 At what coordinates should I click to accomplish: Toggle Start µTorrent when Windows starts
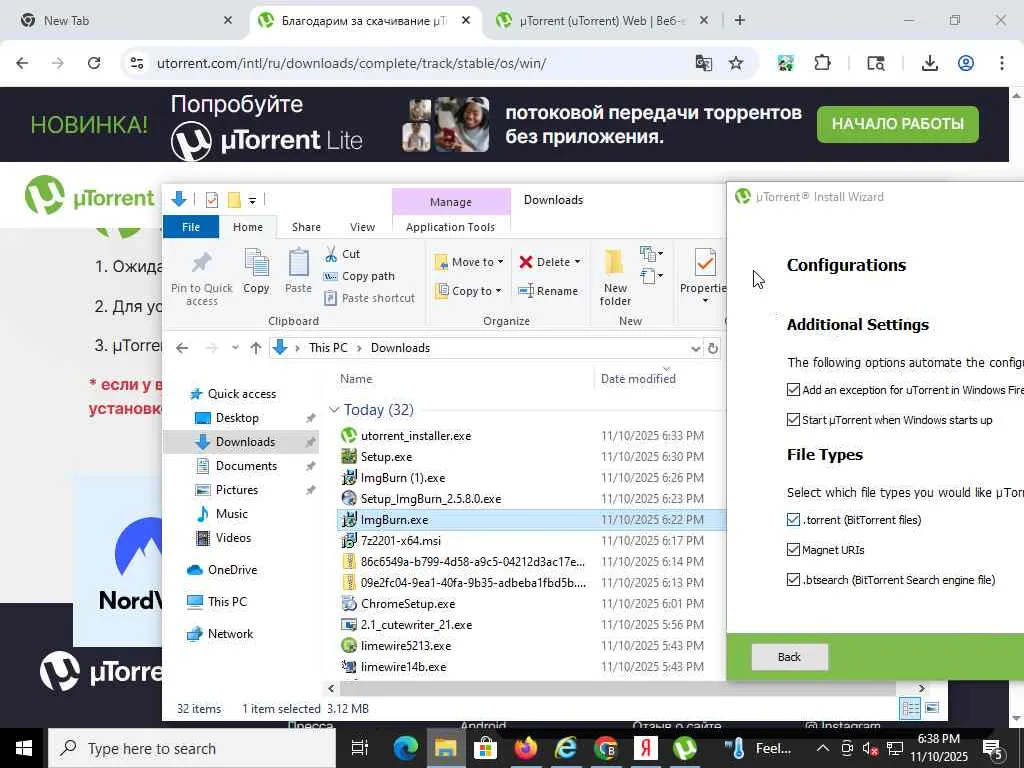(x=793, y=419)
